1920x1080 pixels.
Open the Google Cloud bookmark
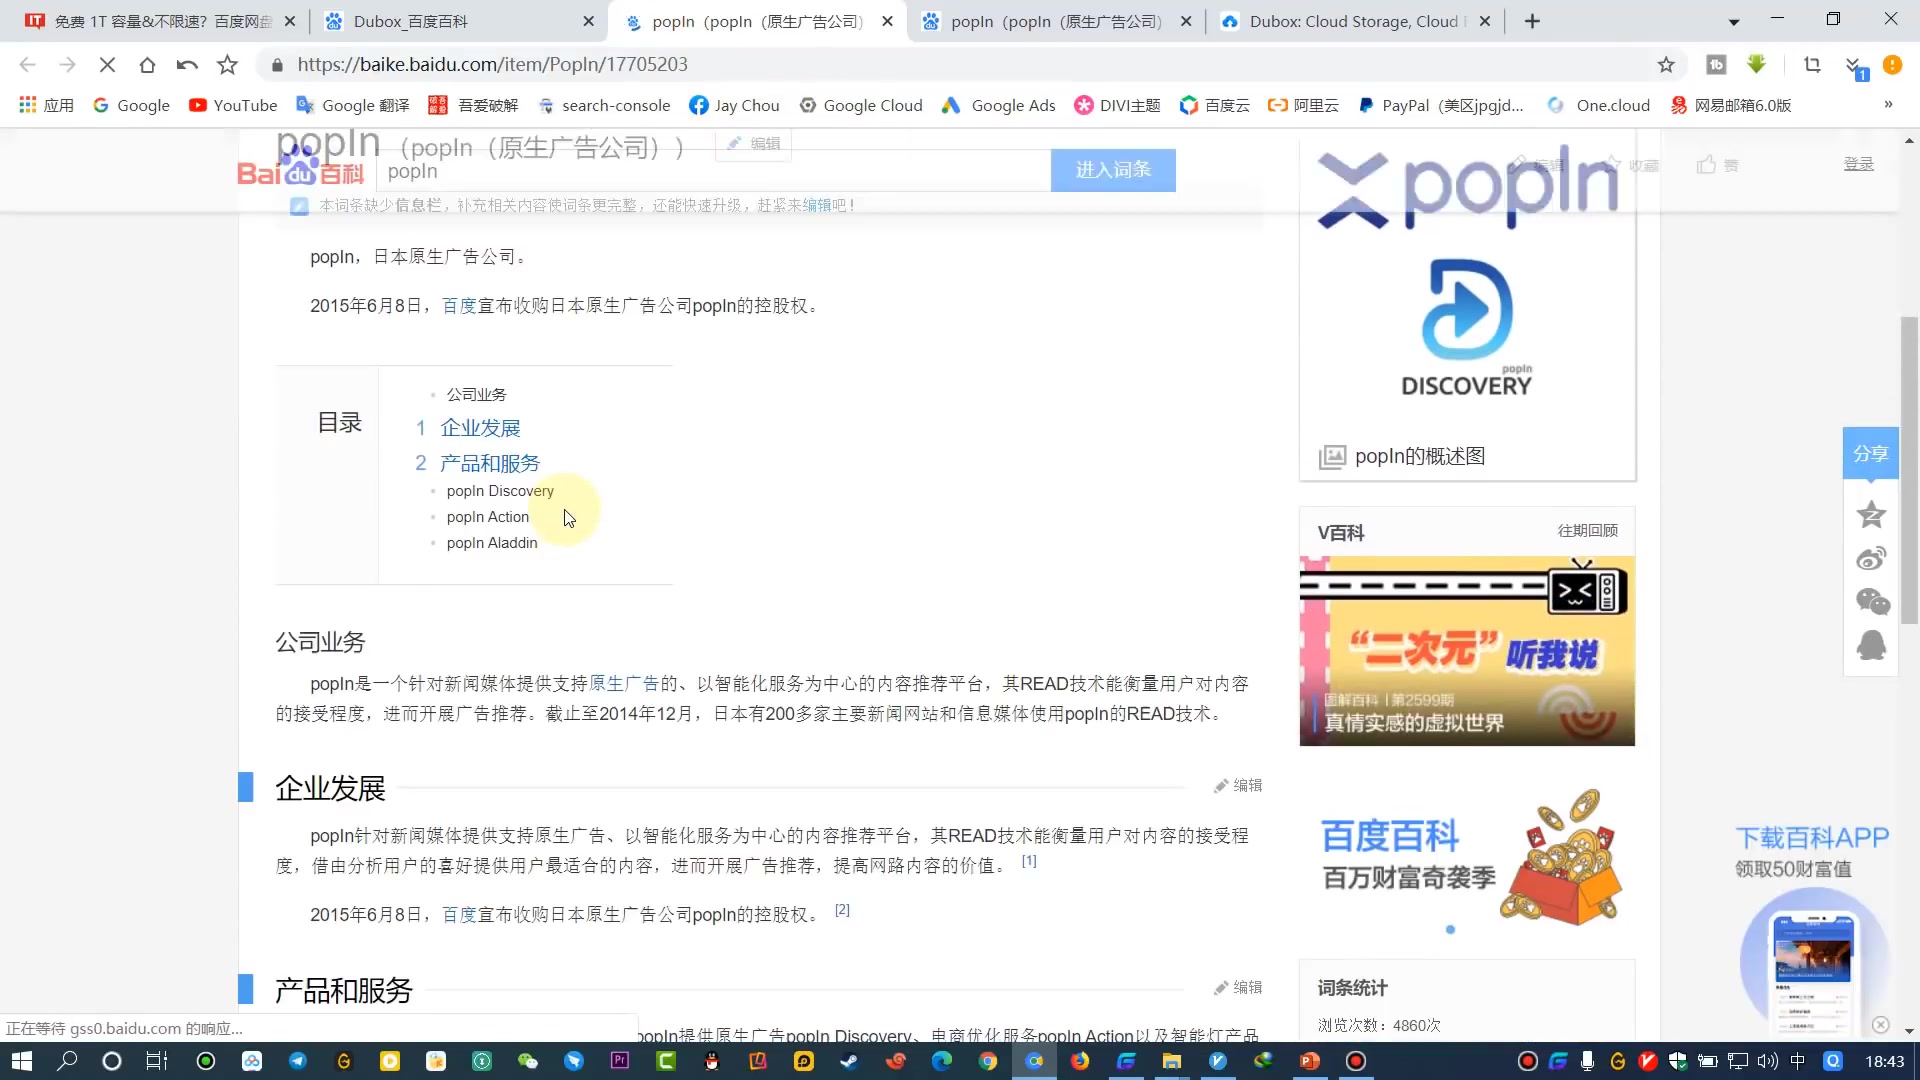click(x=860, y=105)
